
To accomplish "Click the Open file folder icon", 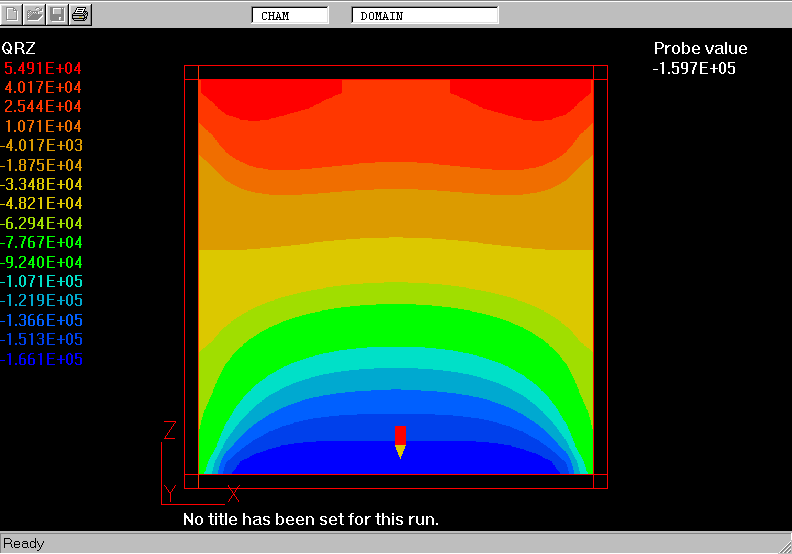I will (x=35, y=14).
